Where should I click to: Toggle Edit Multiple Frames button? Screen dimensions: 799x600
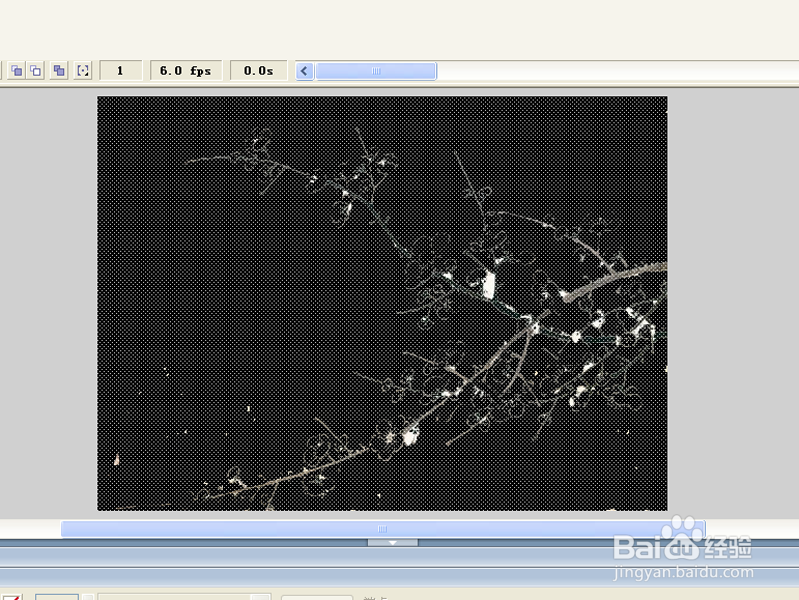(x=59, y=70)
